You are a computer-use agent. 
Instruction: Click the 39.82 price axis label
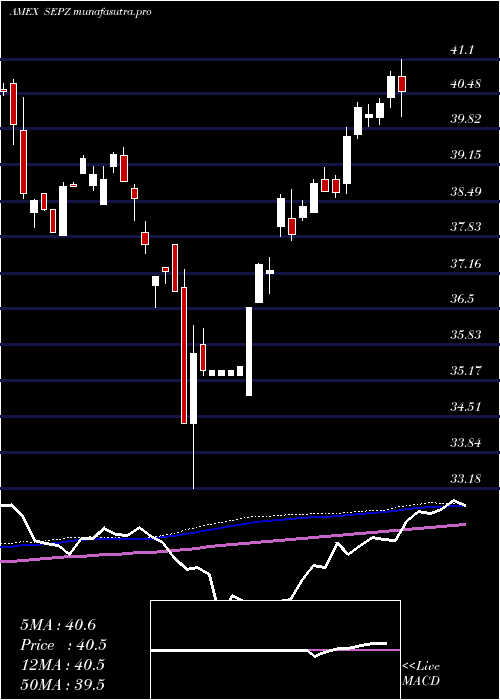coord(466,119)
